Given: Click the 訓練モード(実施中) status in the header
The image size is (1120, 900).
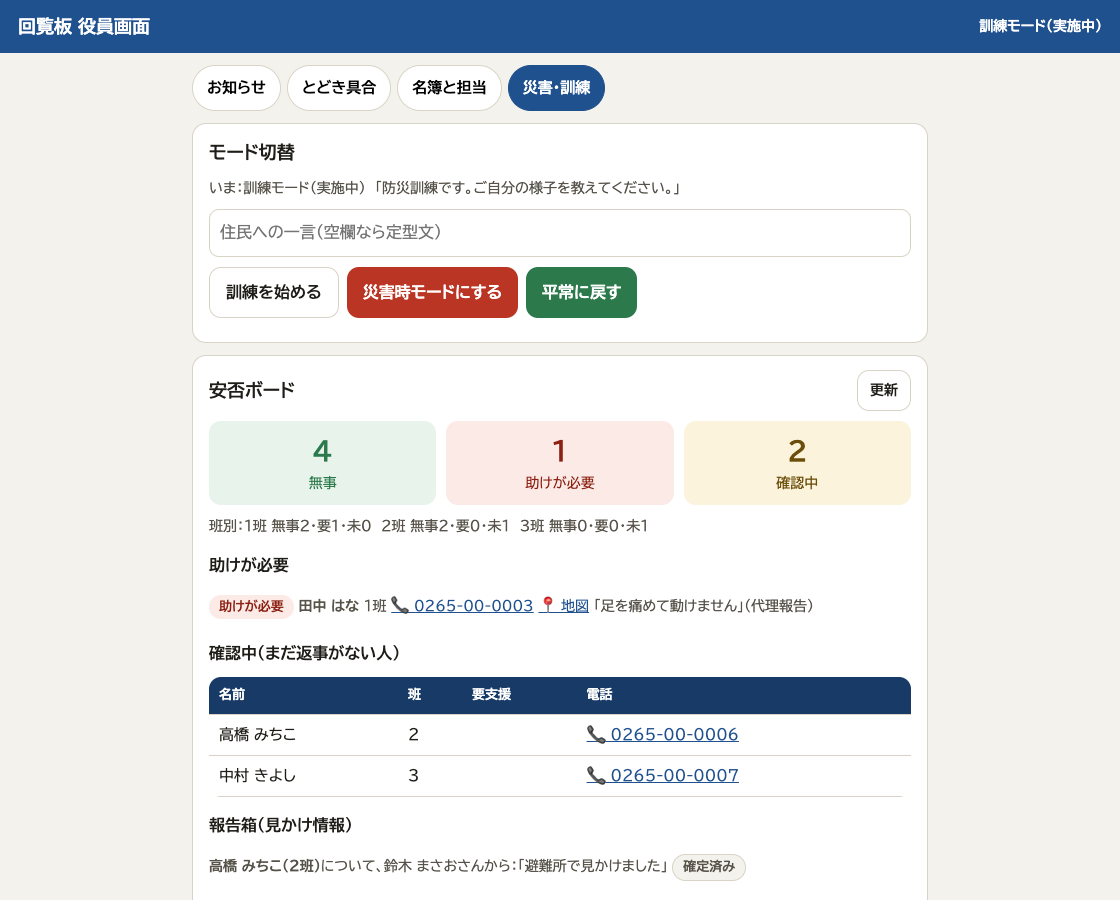Looking at the screenshot, I should (1040, 26).
